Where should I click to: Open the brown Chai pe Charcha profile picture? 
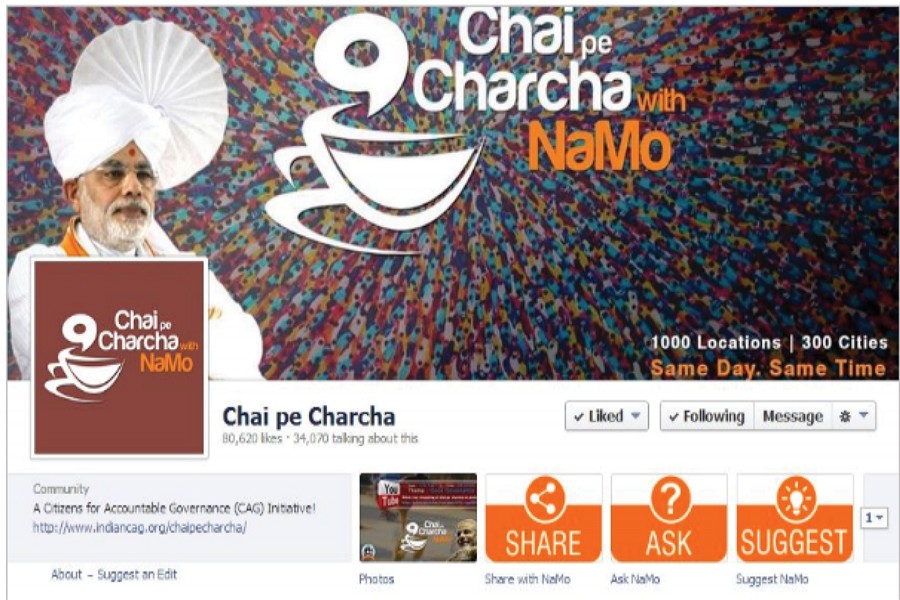tap(119, 357)
